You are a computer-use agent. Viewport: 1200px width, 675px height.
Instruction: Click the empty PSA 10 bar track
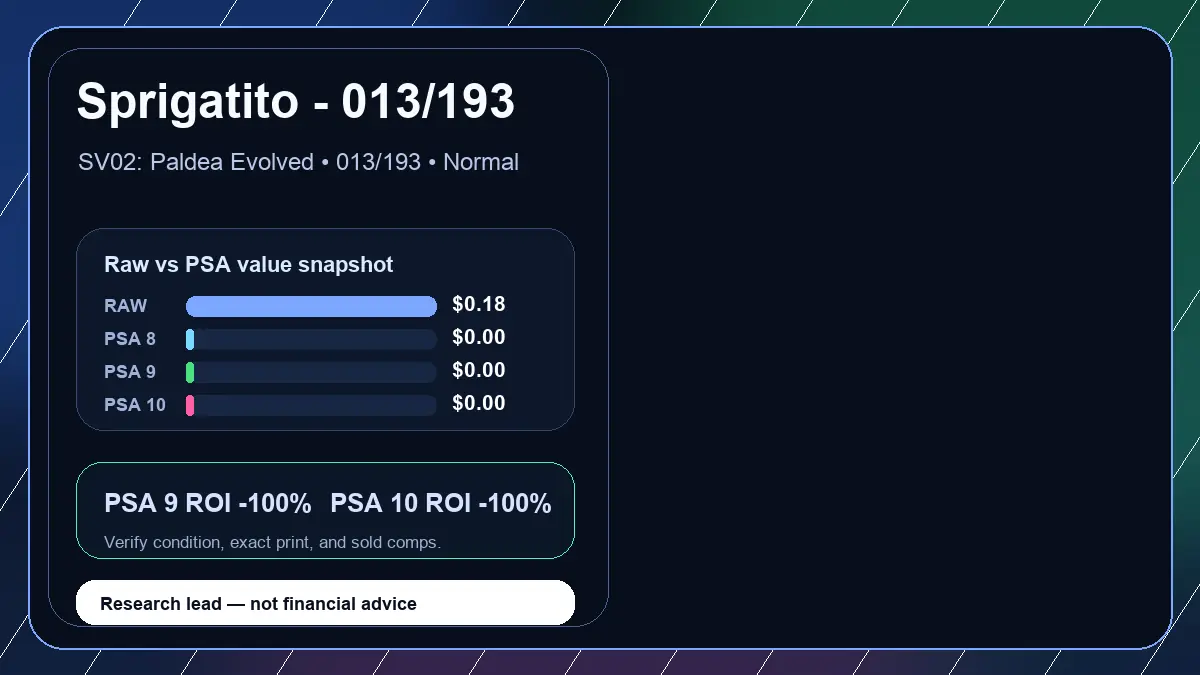pyautogui.click(x=311, y=405)
